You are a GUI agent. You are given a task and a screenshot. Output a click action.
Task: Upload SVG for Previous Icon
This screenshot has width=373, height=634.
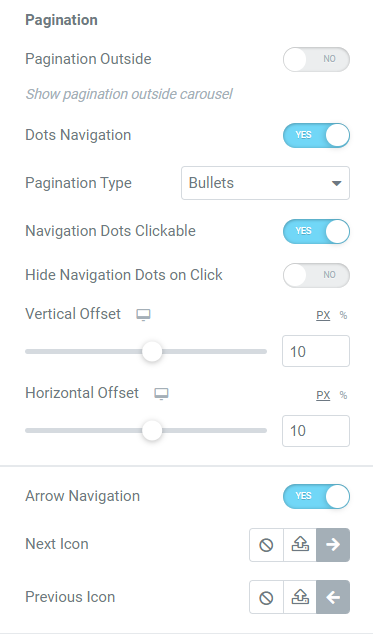[300, 597]
